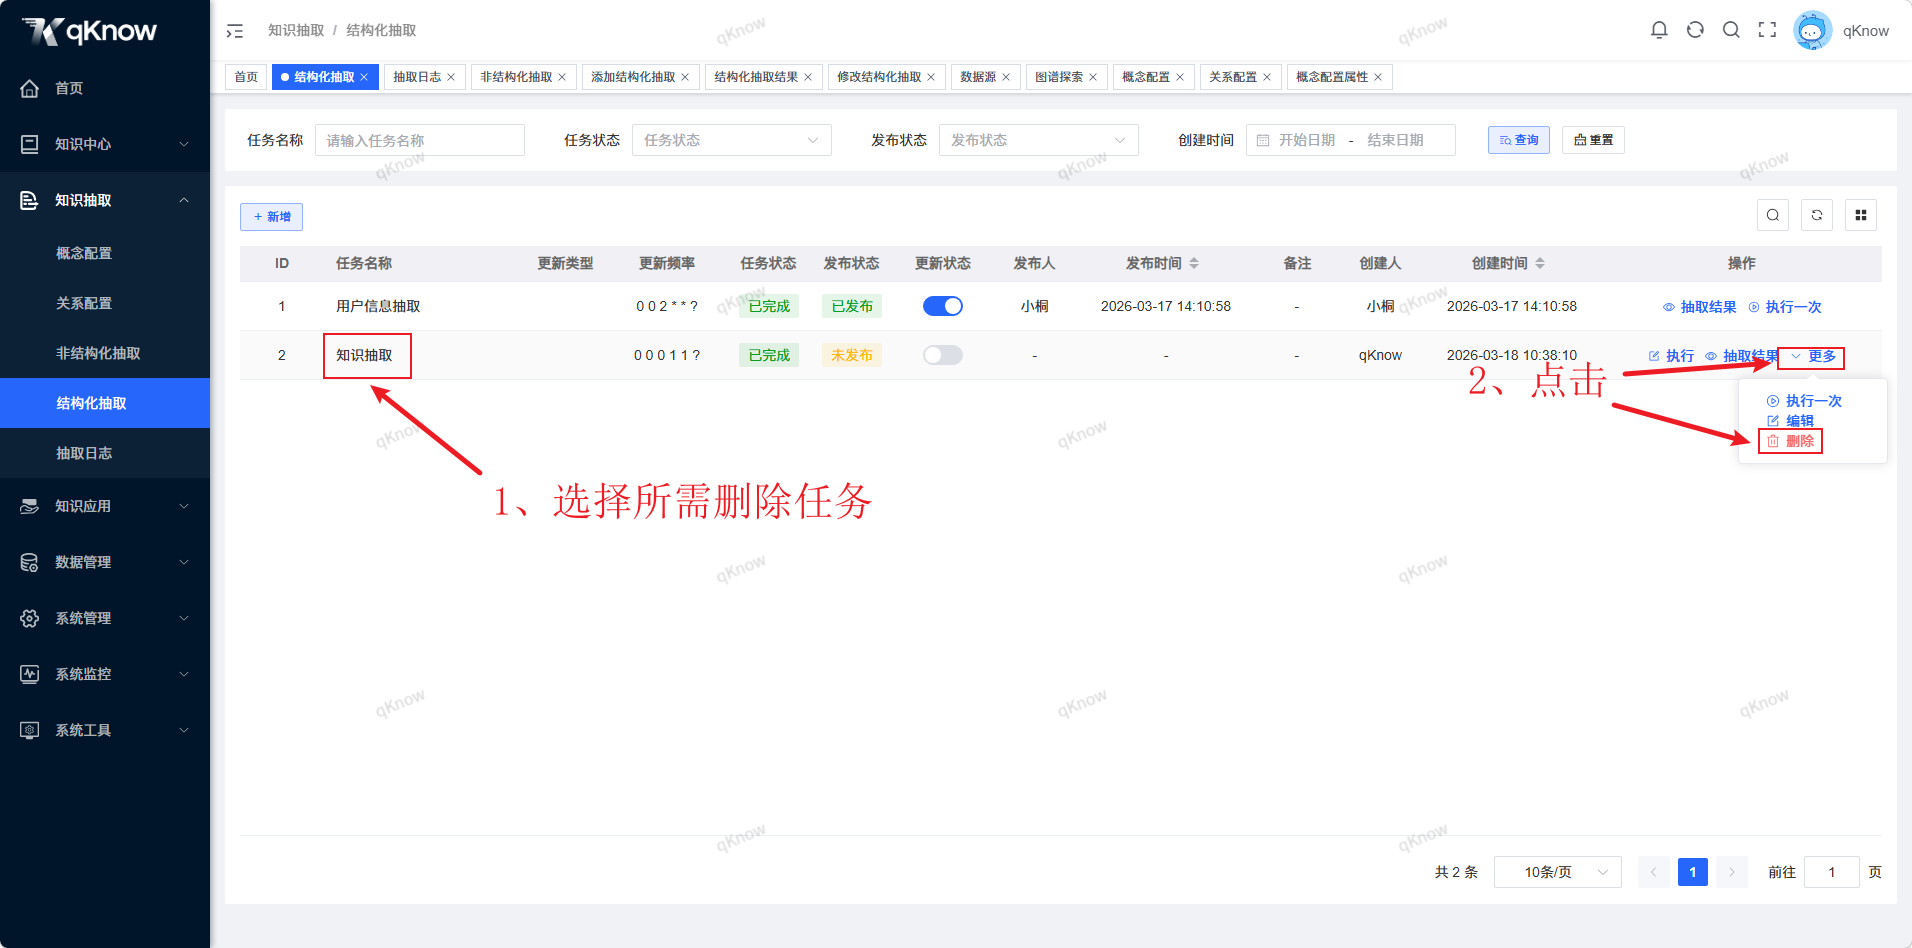Open 概念配置 in the sidebar
The height and width of the screenshot is (948, 1912).
[105, 253]
